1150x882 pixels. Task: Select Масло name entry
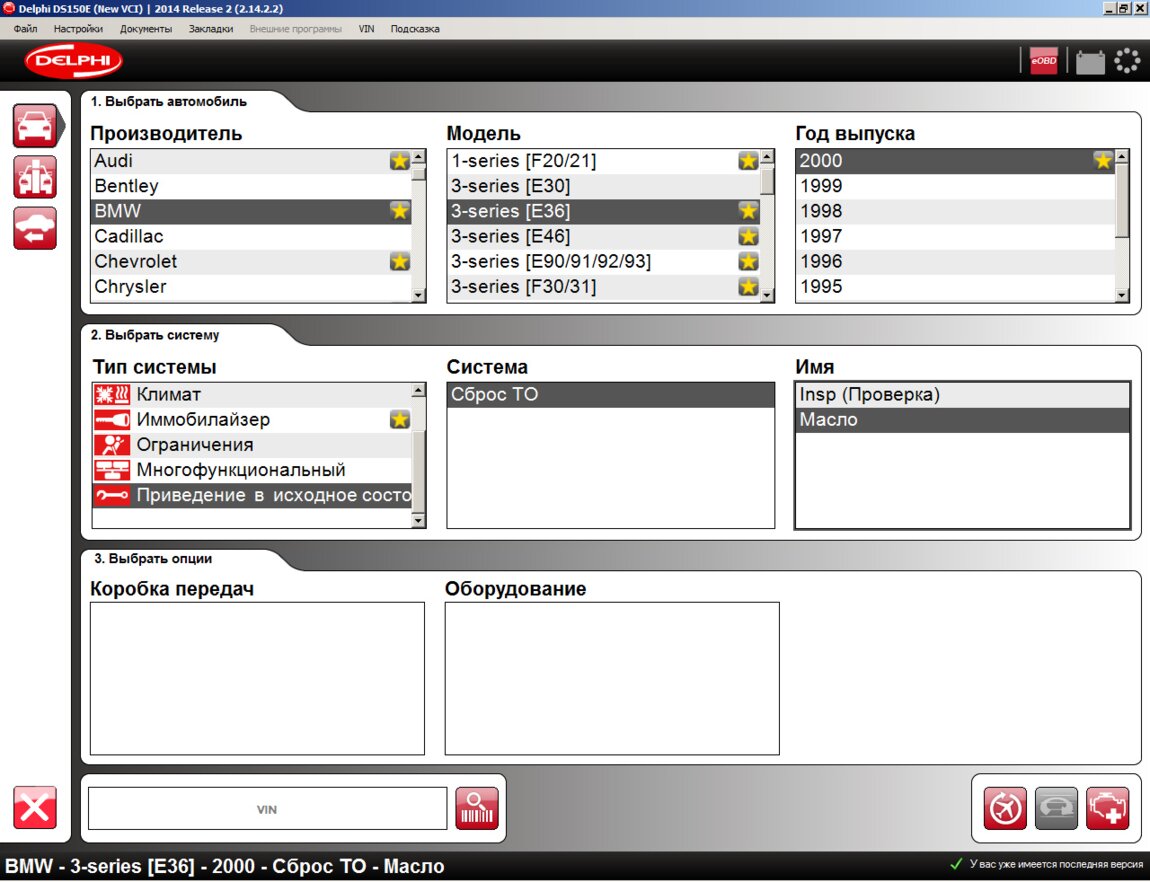[x=962, y=419]
